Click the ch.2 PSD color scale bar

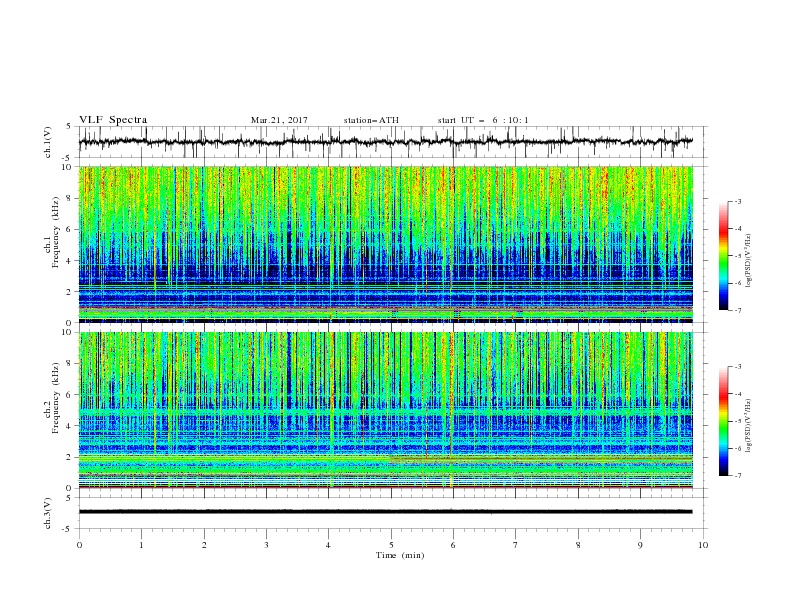[x=723, y=421]
